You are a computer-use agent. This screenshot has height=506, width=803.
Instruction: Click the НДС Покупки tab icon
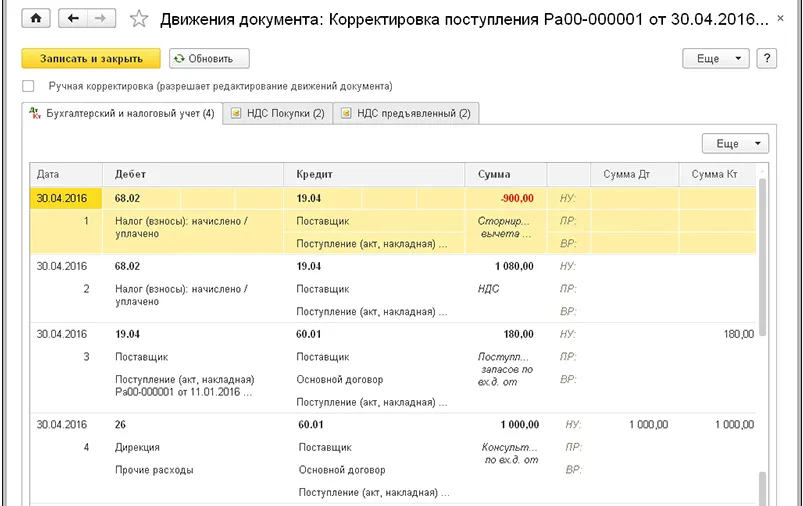[236, 113]
